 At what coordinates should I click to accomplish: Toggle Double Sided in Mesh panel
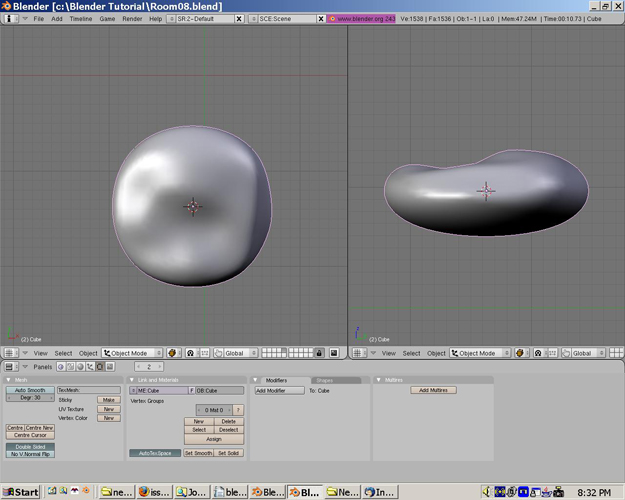[x=30, y=446]
